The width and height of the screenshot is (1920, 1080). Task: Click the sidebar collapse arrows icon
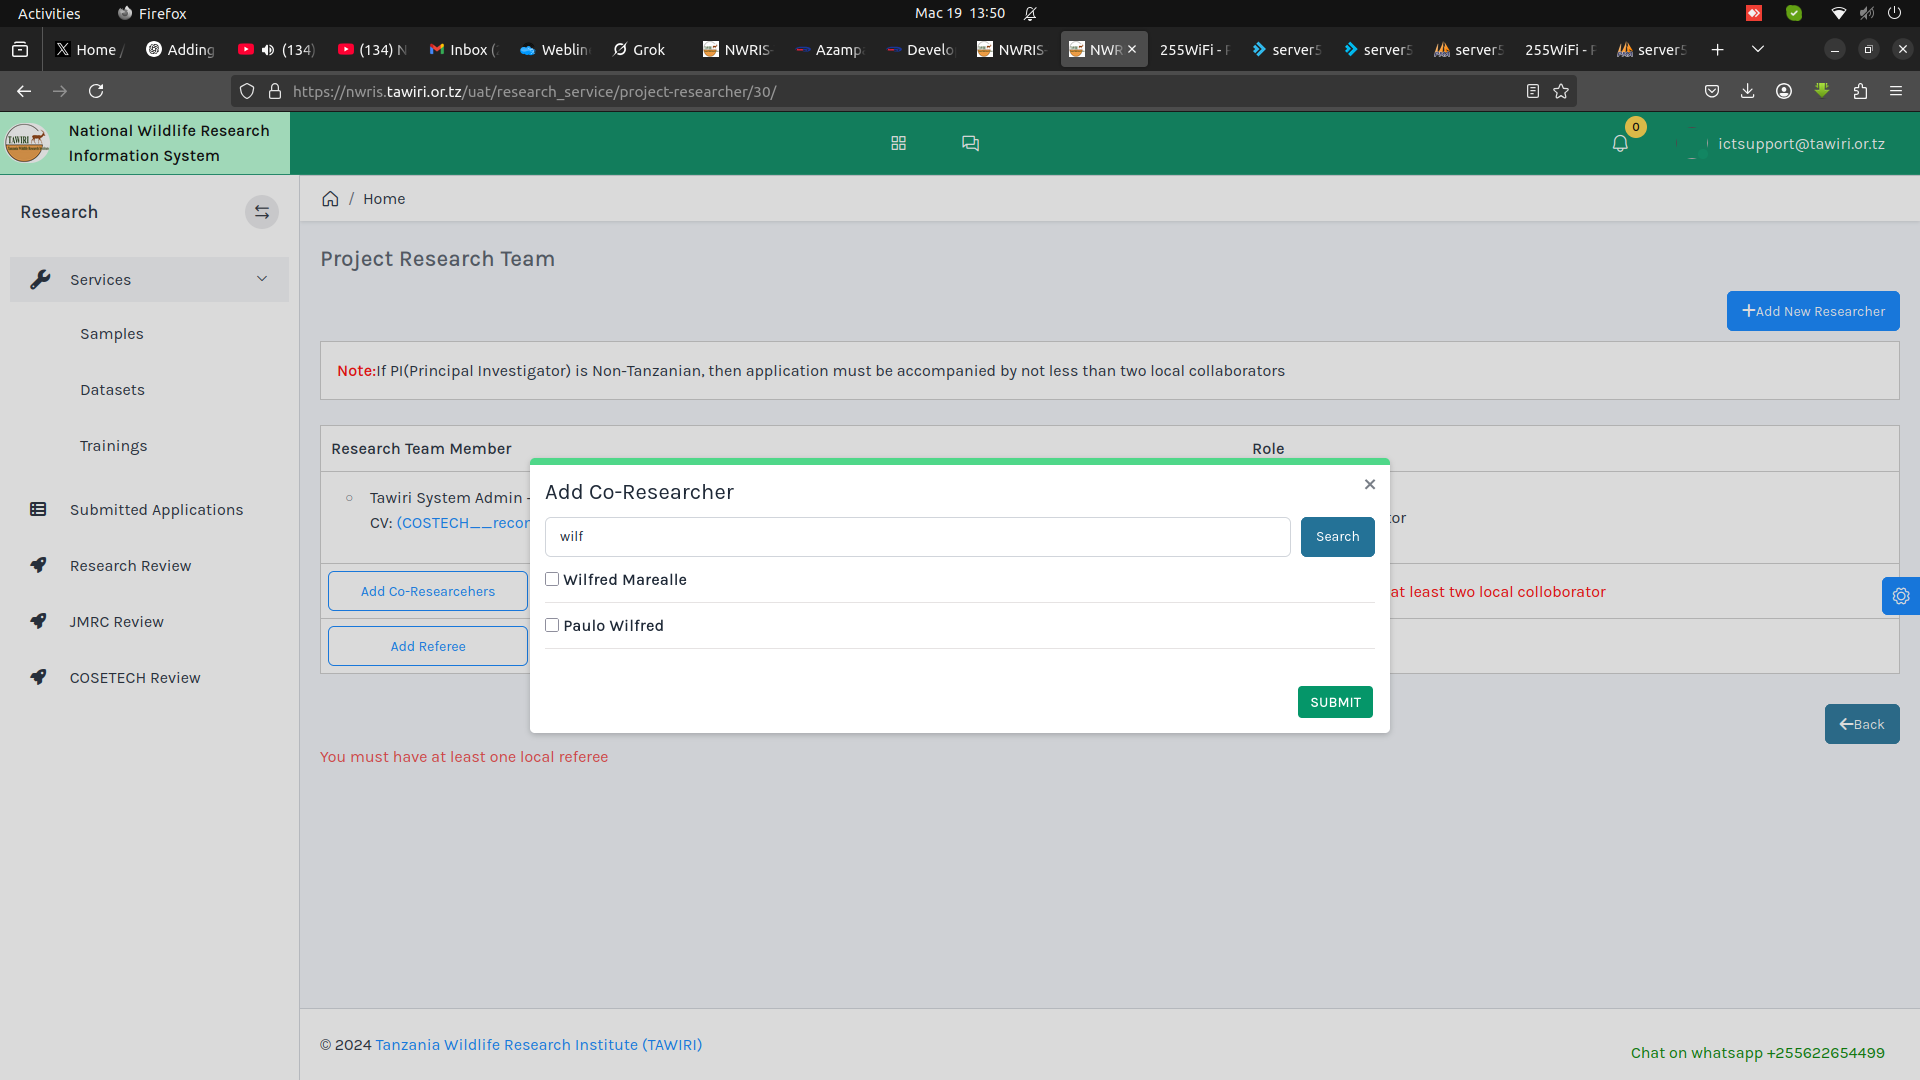(262, 212)
